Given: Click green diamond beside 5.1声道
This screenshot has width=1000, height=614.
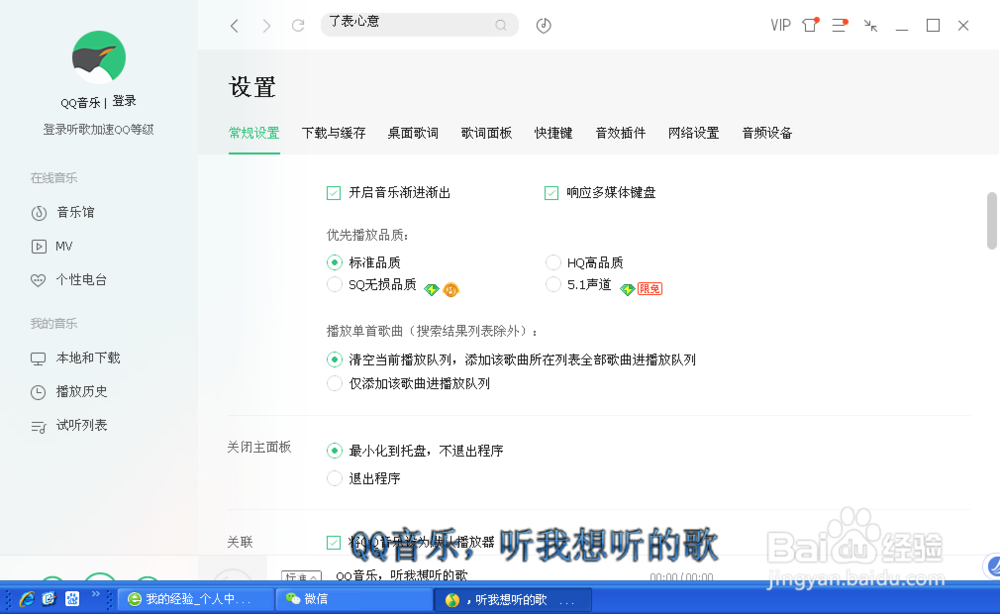Looking at the screenshot, I should click(628, 289).
